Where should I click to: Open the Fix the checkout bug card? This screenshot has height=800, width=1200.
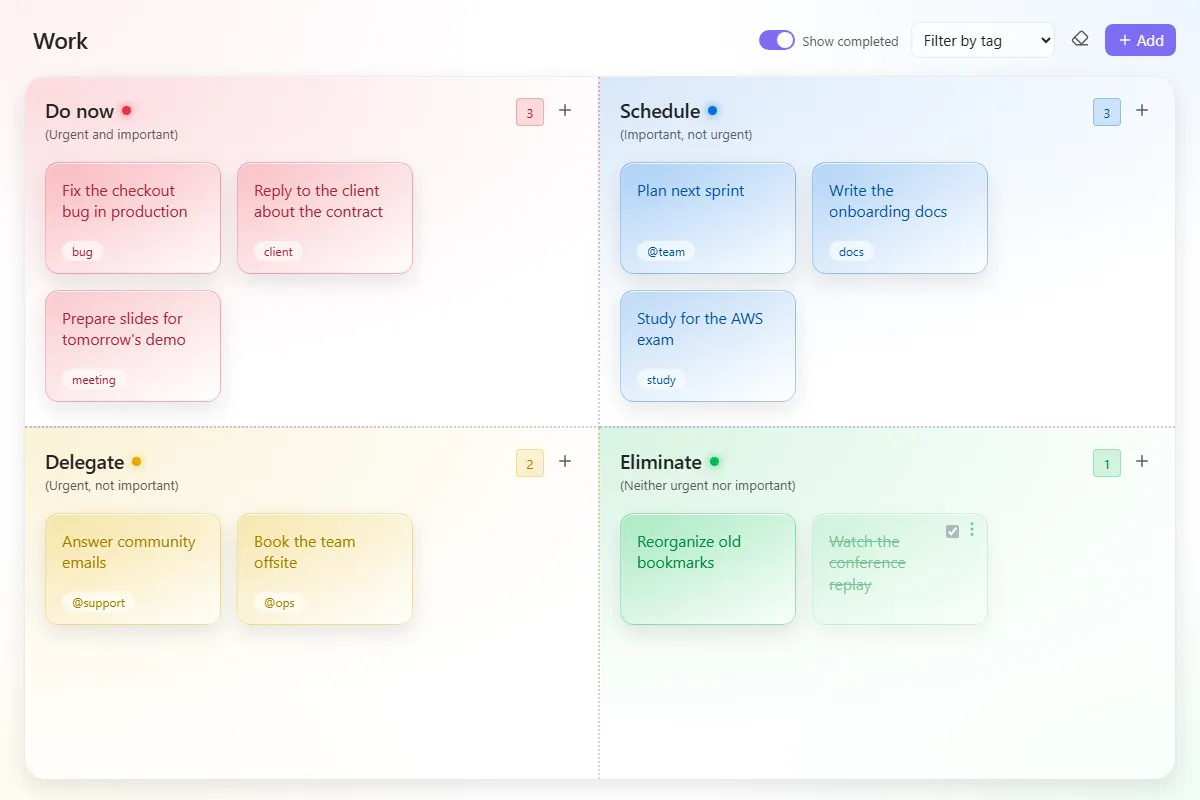[x=133, y=218]
